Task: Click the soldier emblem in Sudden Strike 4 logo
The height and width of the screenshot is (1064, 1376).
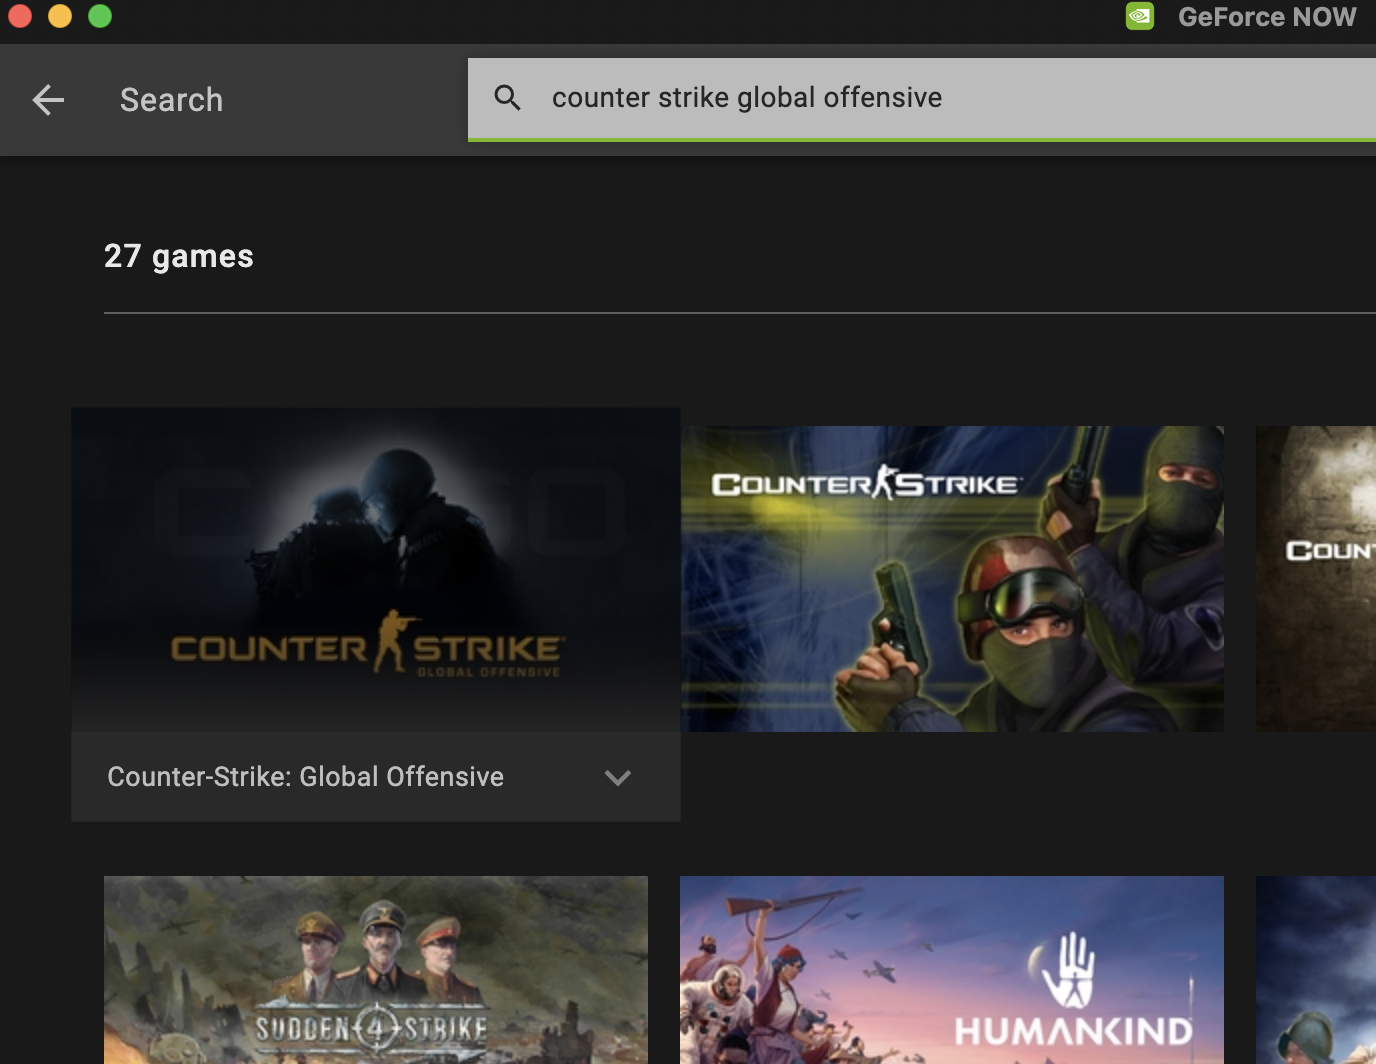Action: tap(375, 1027)
